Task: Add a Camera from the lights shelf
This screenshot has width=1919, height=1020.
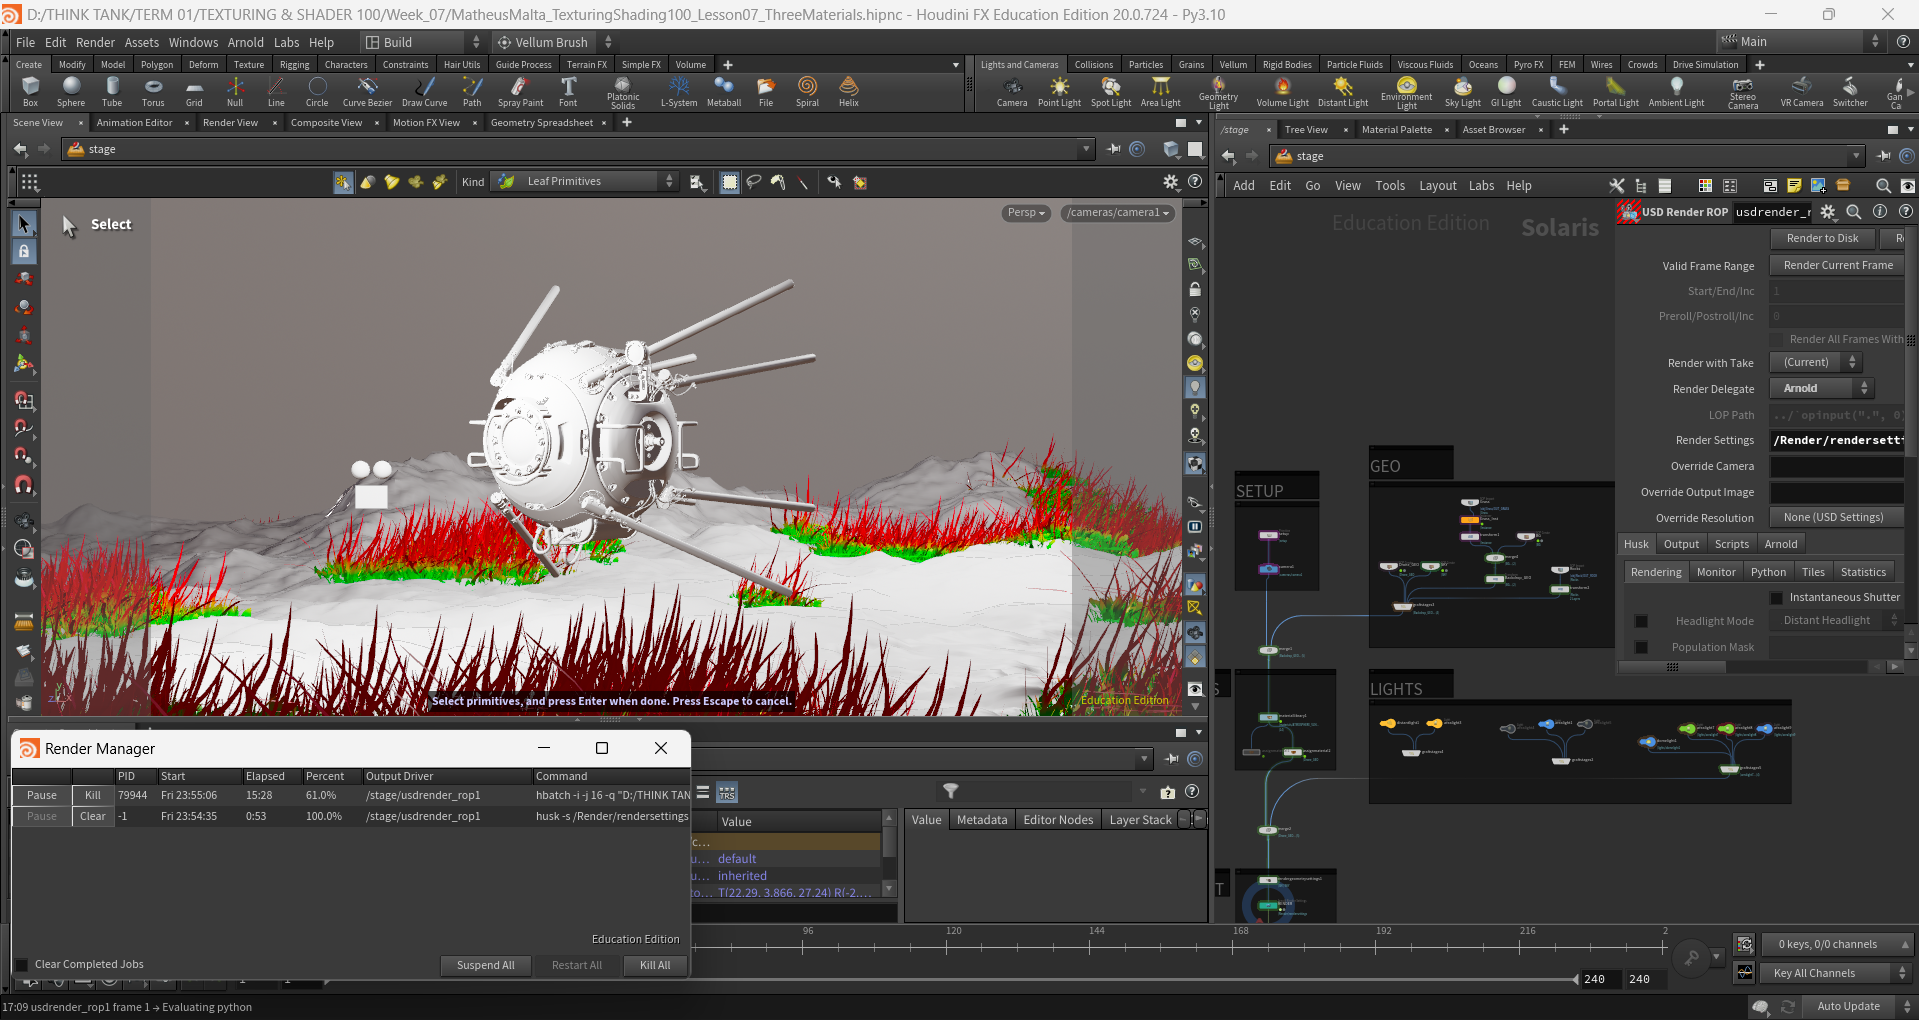Action: 1012,91
